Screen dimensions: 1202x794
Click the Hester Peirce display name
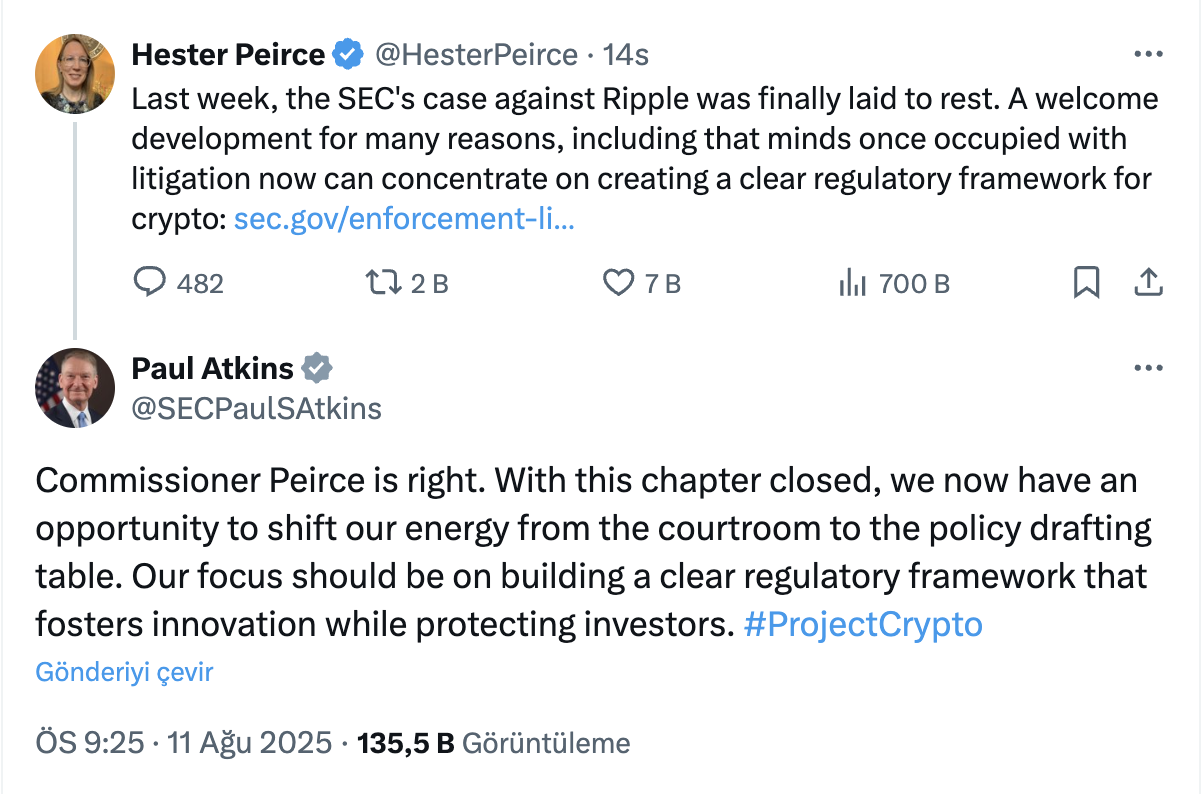(x=228, y=54)
